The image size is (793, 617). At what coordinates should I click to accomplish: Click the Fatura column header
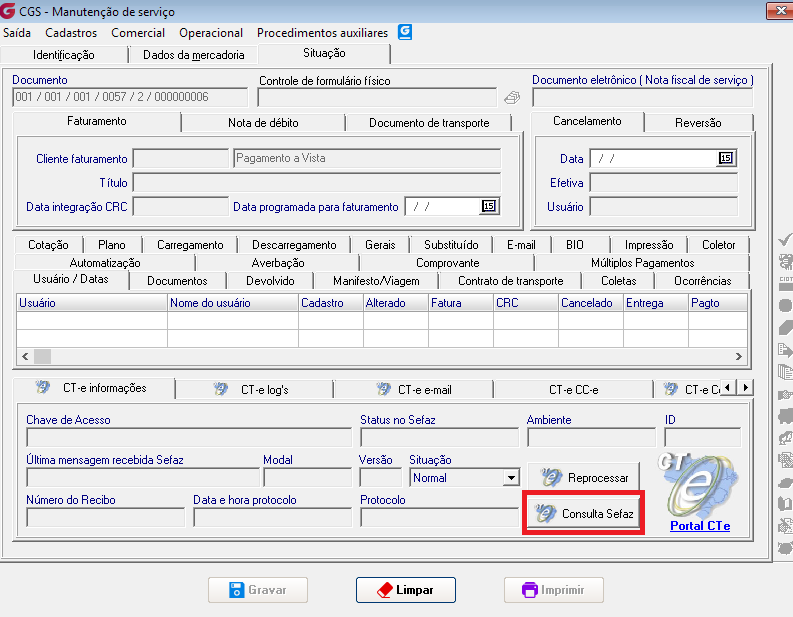(x=461, y=303)
